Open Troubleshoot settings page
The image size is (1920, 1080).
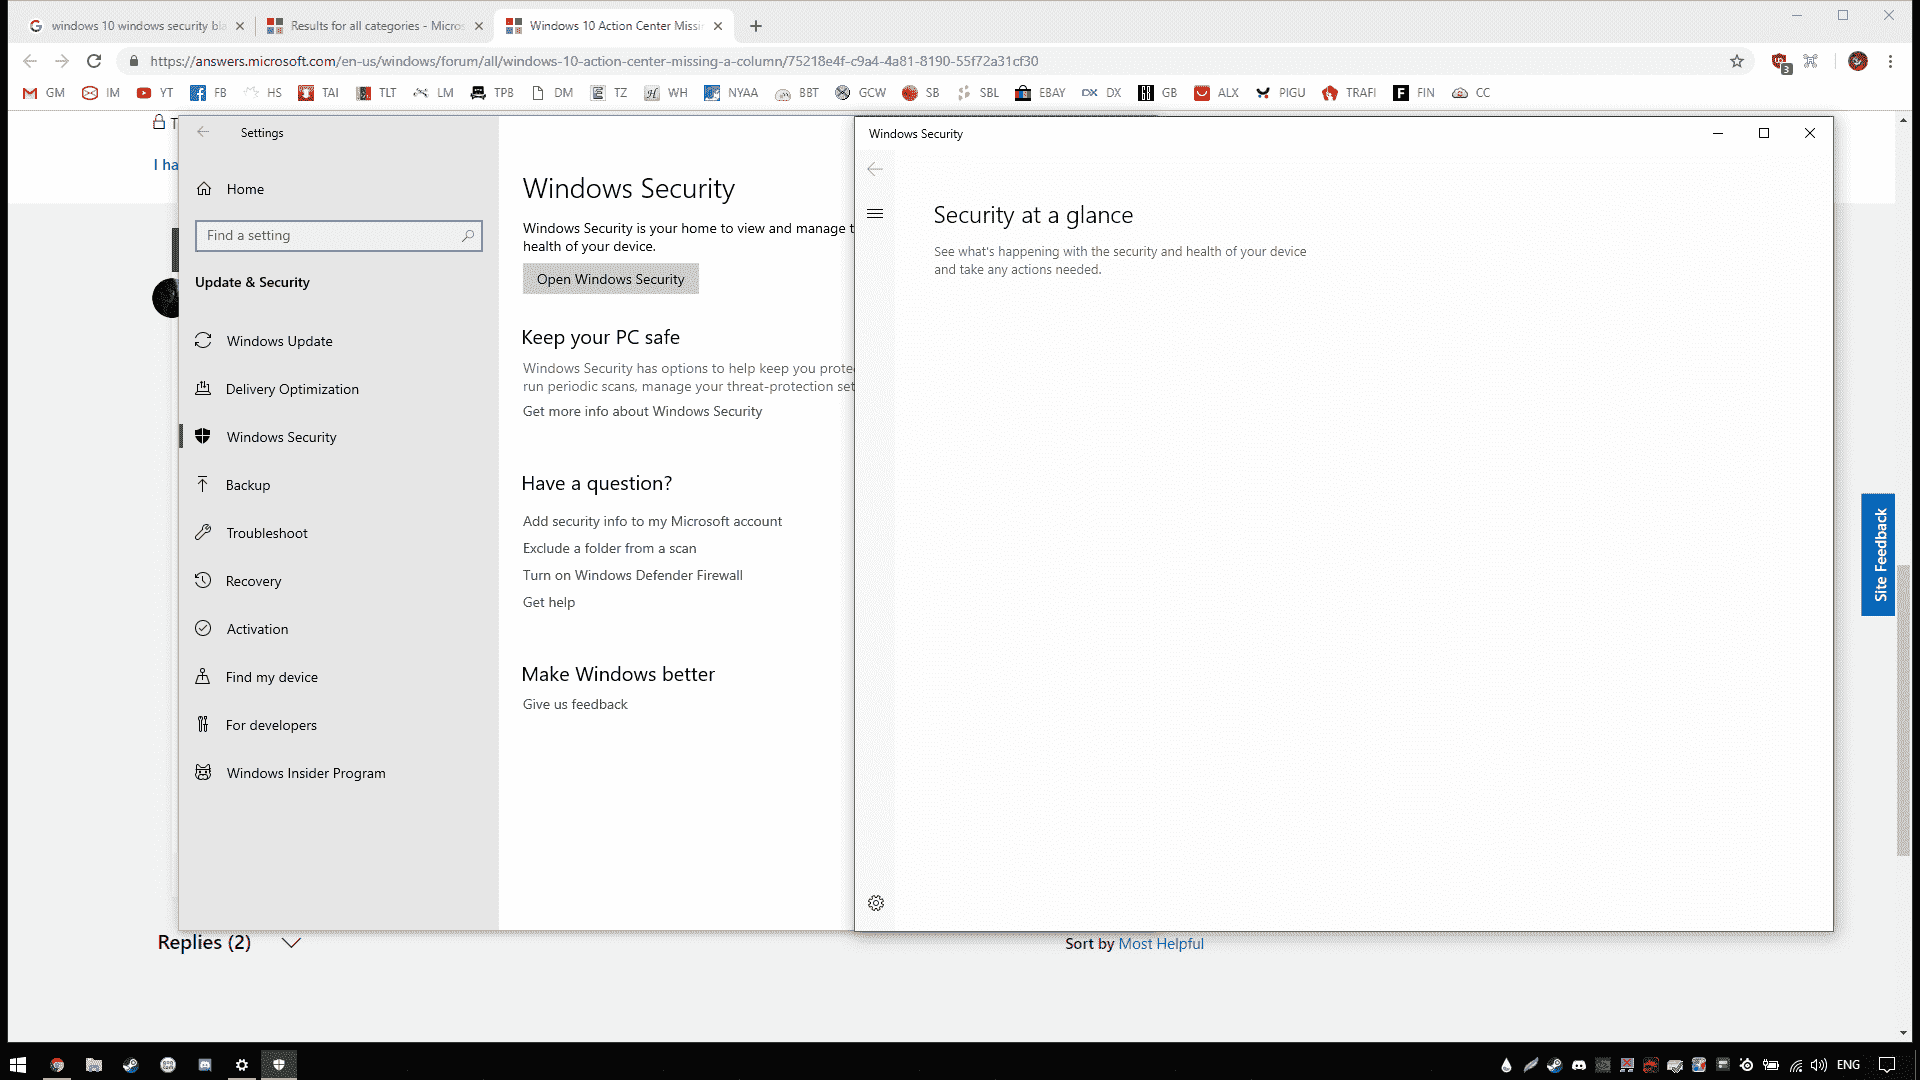pyautogui.click(x=338, y=533)
